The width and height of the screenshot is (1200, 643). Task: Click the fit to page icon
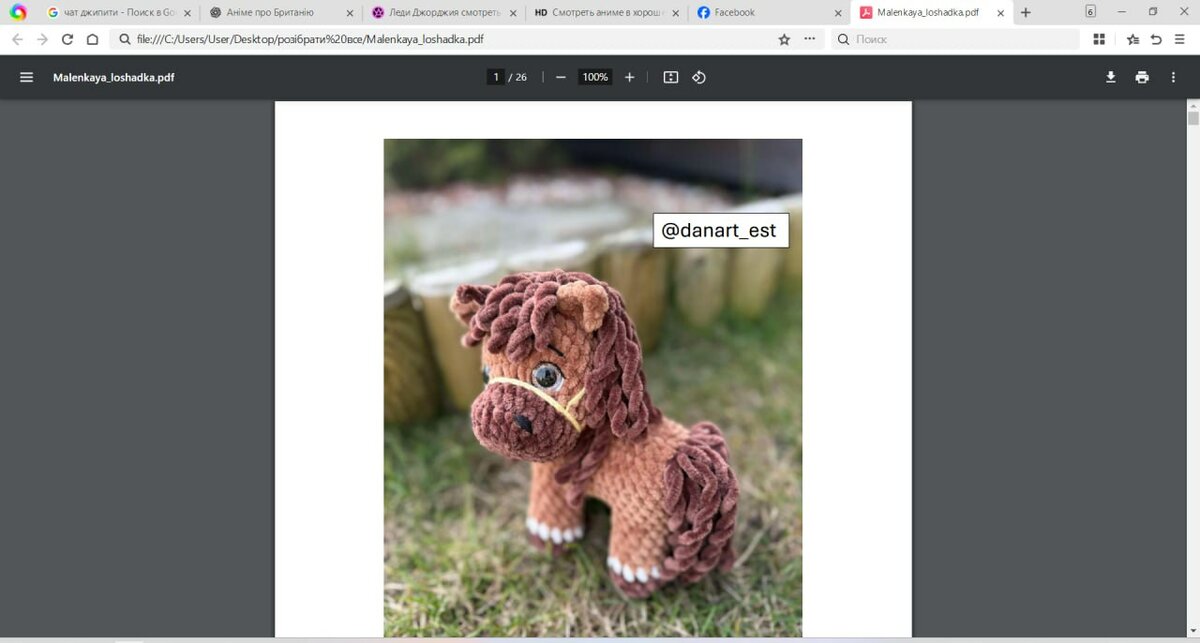pos(671,77)
